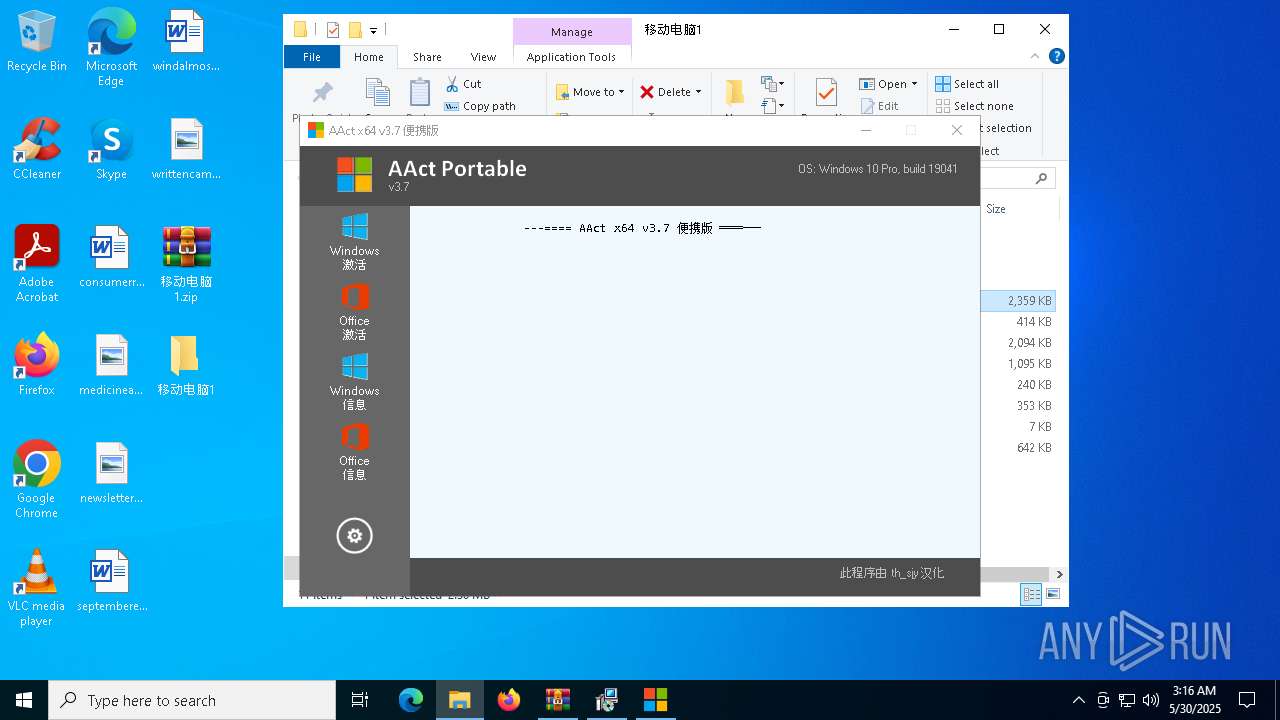Switch to the Home ribbon tab
Image resolution: width=1280 pixels, height=720 pixels.
(369, 57)
